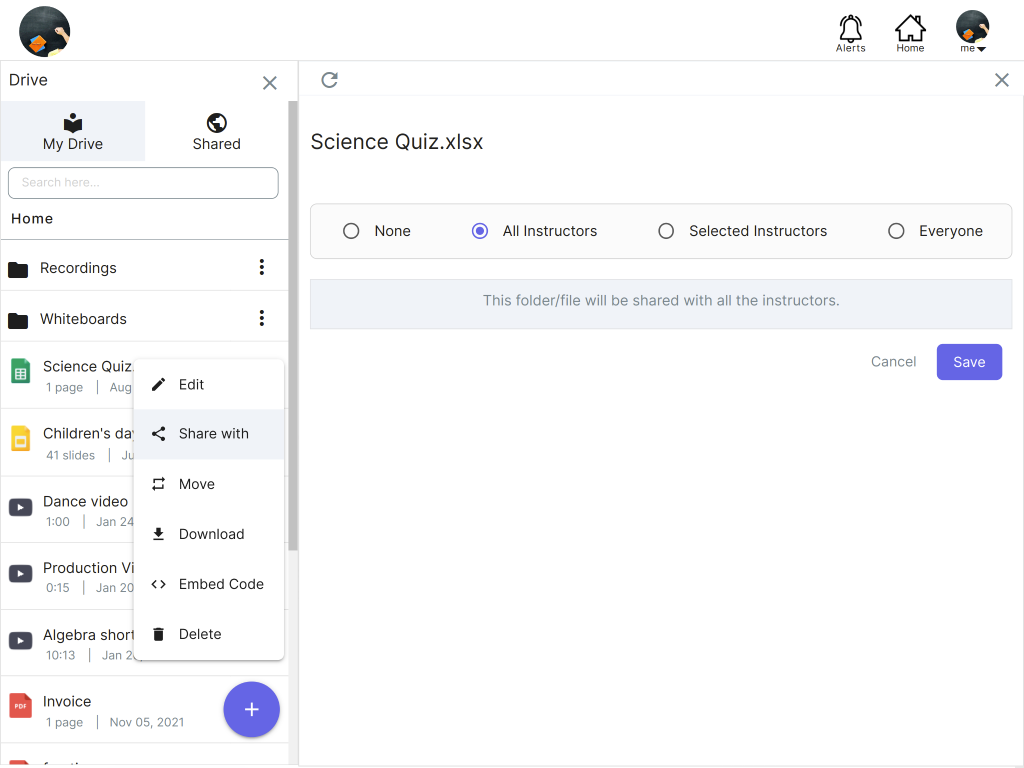
Task: Click Cancel in sharing panel
Action: [x=893, y=362]
